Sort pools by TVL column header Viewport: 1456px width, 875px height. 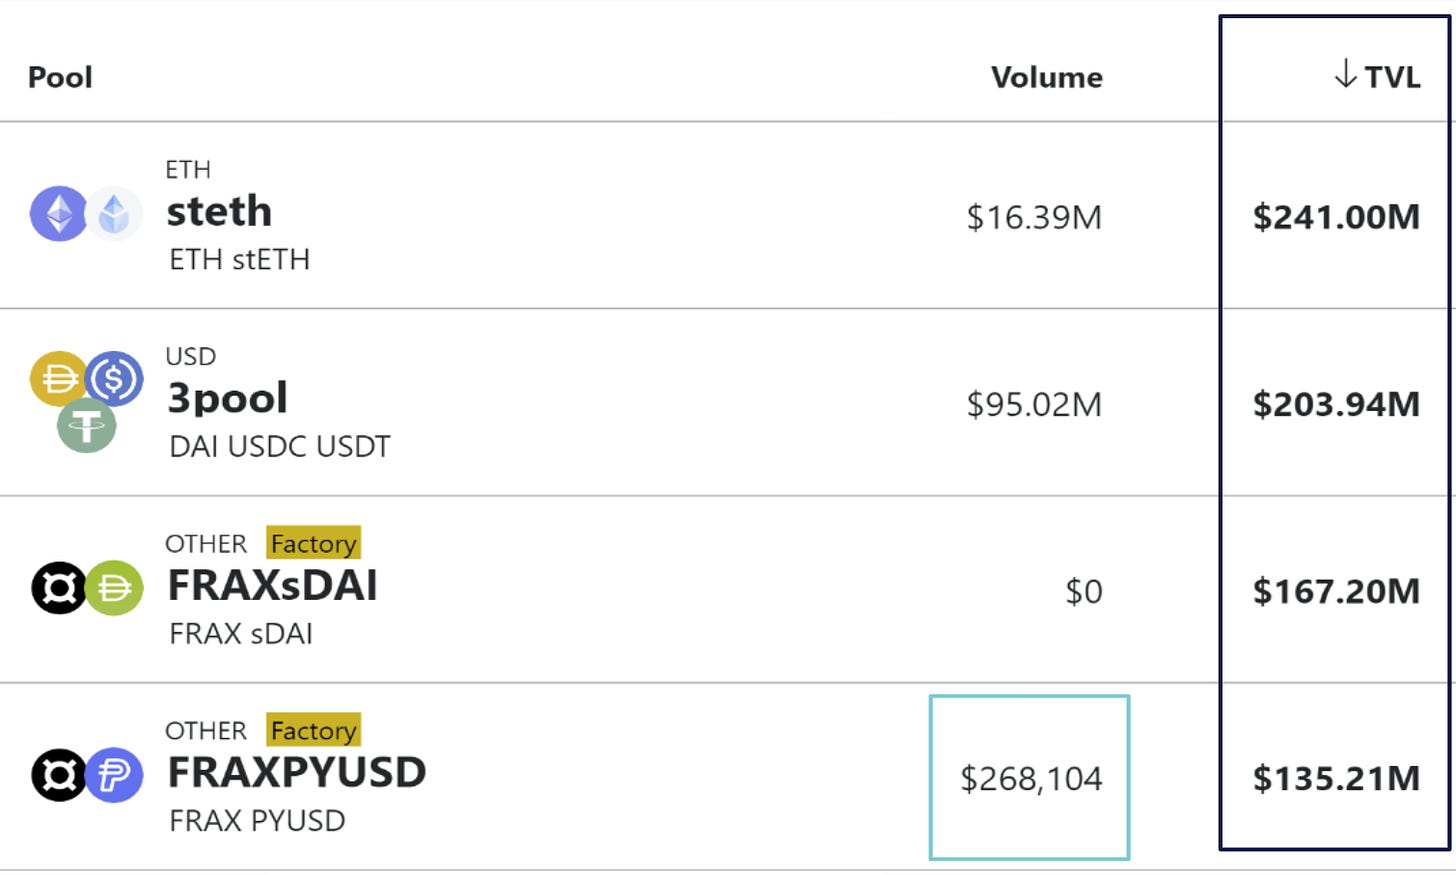pyautogui.click(x=1392, y=77)
